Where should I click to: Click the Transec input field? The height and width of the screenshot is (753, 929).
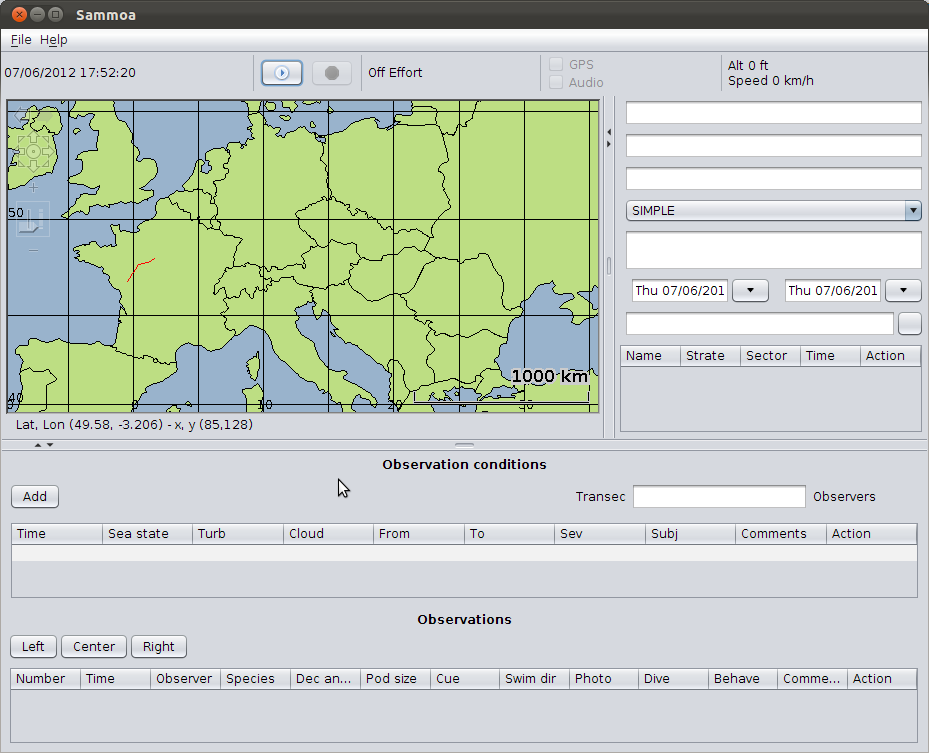(719, 496)
